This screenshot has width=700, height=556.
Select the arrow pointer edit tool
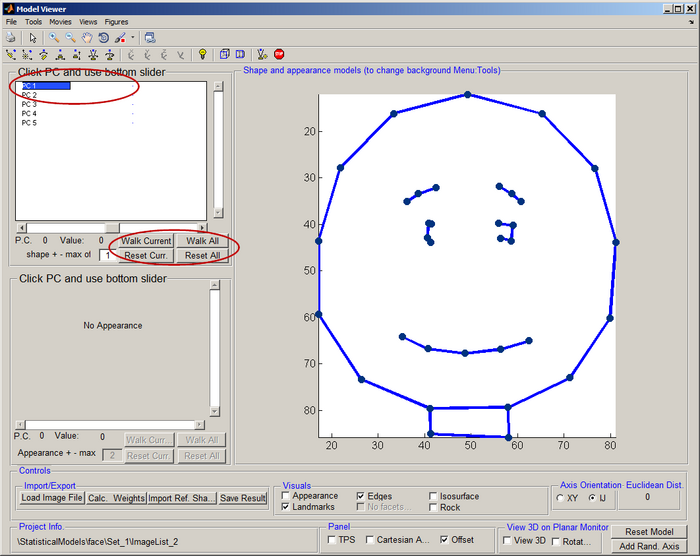33,37
